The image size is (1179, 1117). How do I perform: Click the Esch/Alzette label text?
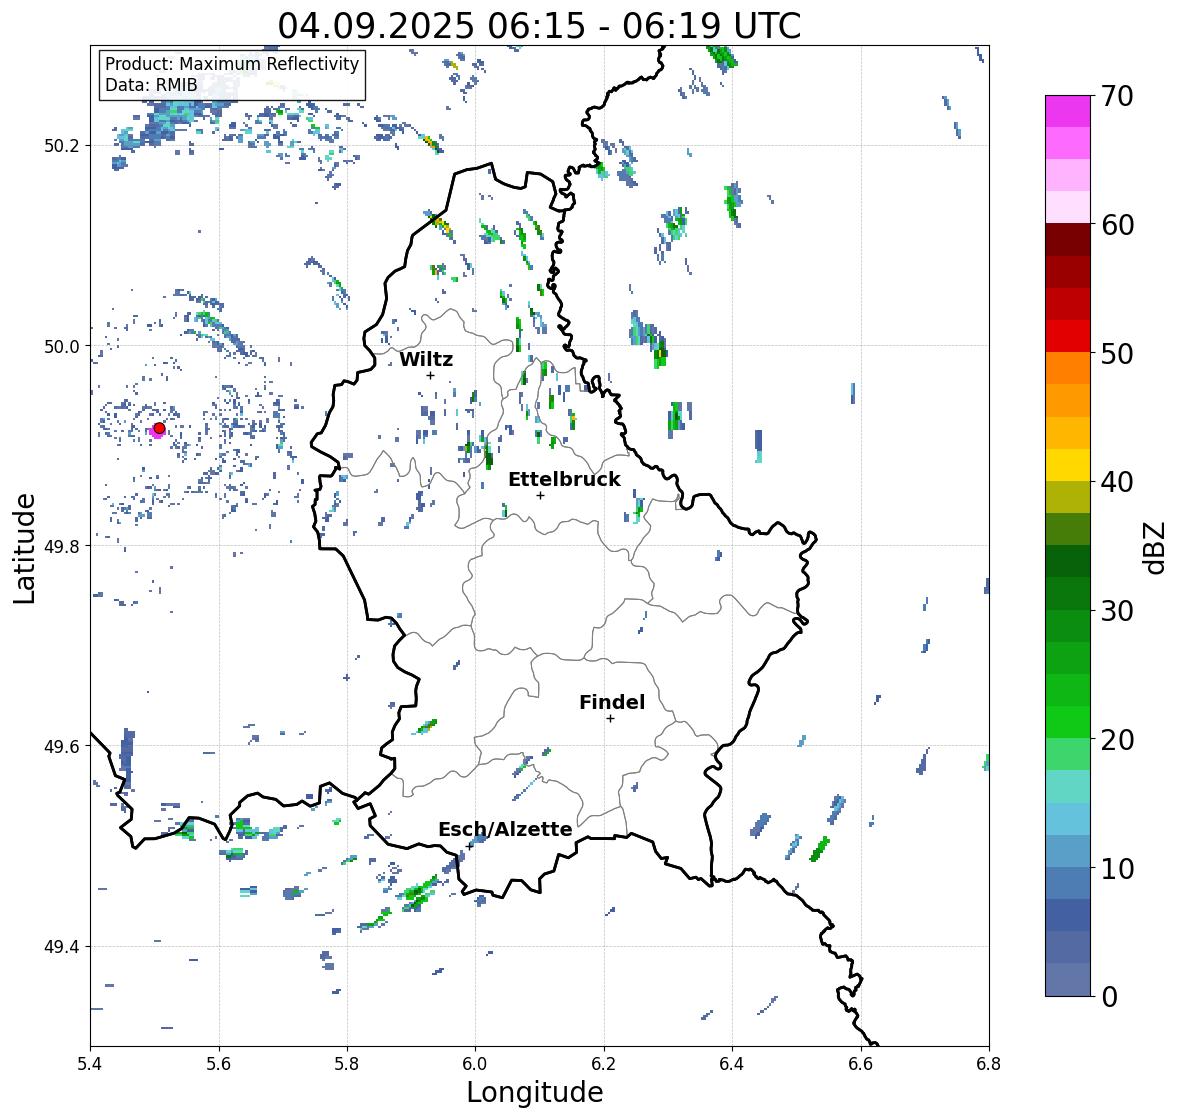[505, 829]
